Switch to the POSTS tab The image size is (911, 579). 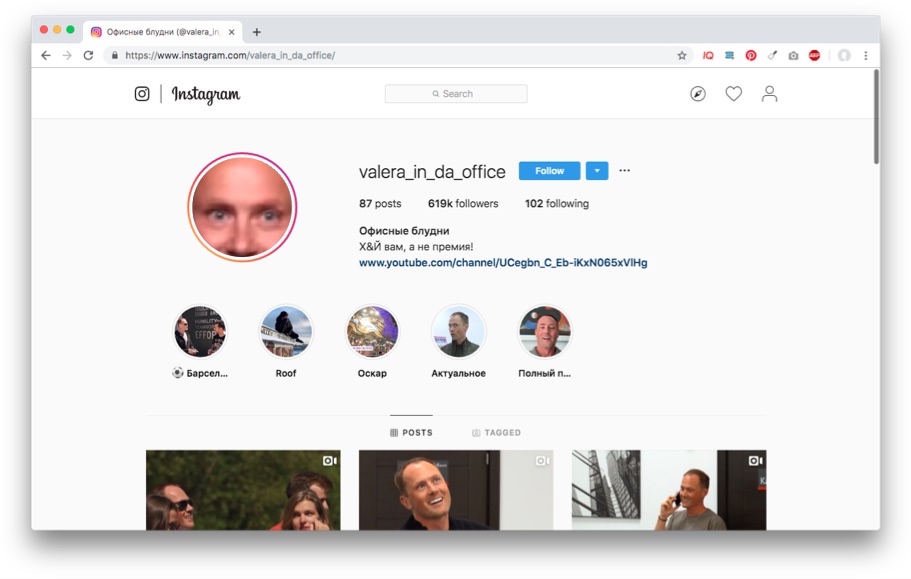tap(411, 433)
